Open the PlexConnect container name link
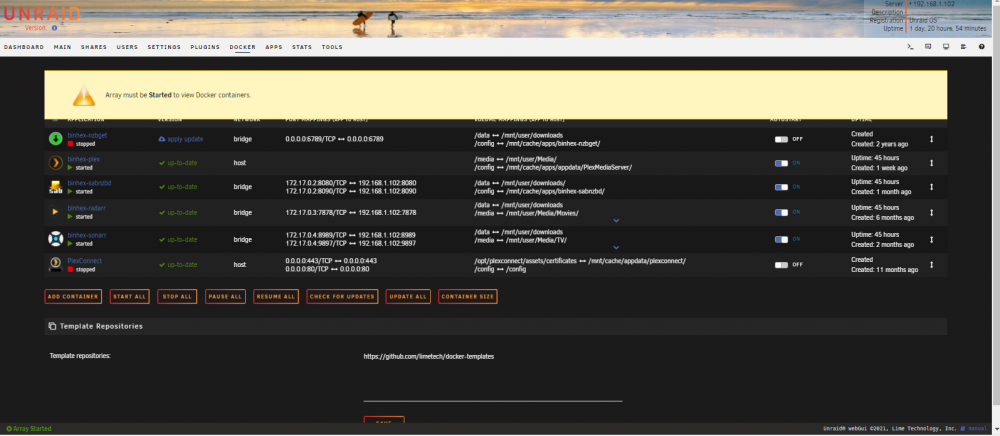Screen dimensions: 1000x436 tap(85, 261)
